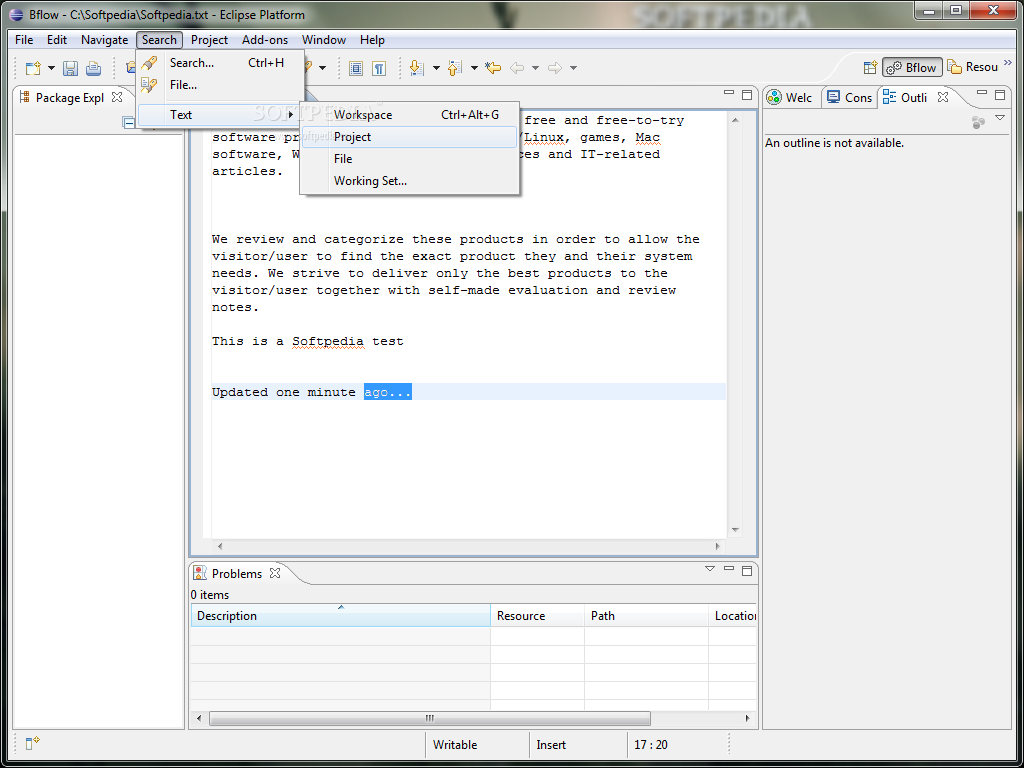This screenshot has height=768, width=1024.
Task: Click the New wizard toolbar icon
Action: [x=33, y=68]
